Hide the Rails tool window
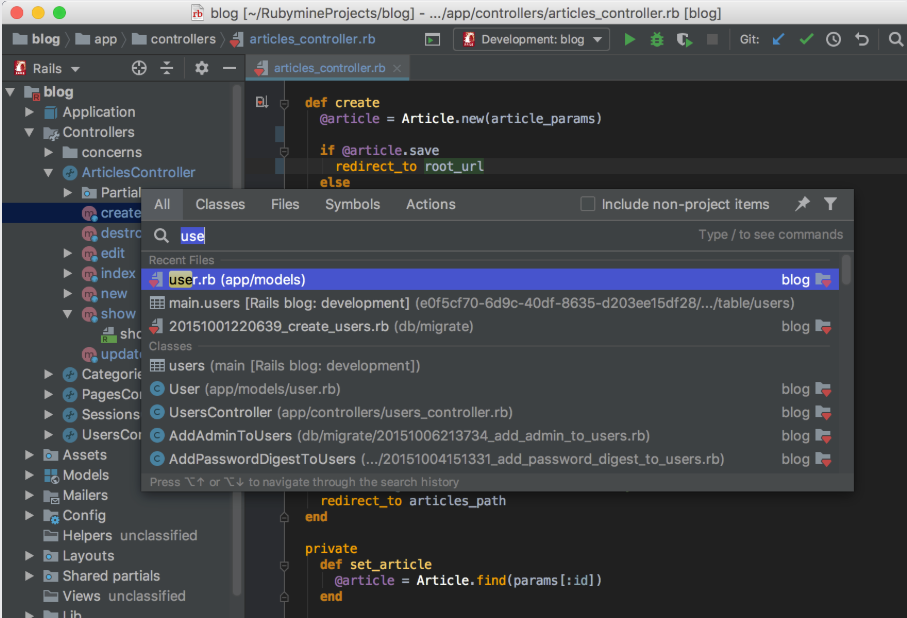The height and width of the screenshot is (618, 907). [x=229, y=68]
